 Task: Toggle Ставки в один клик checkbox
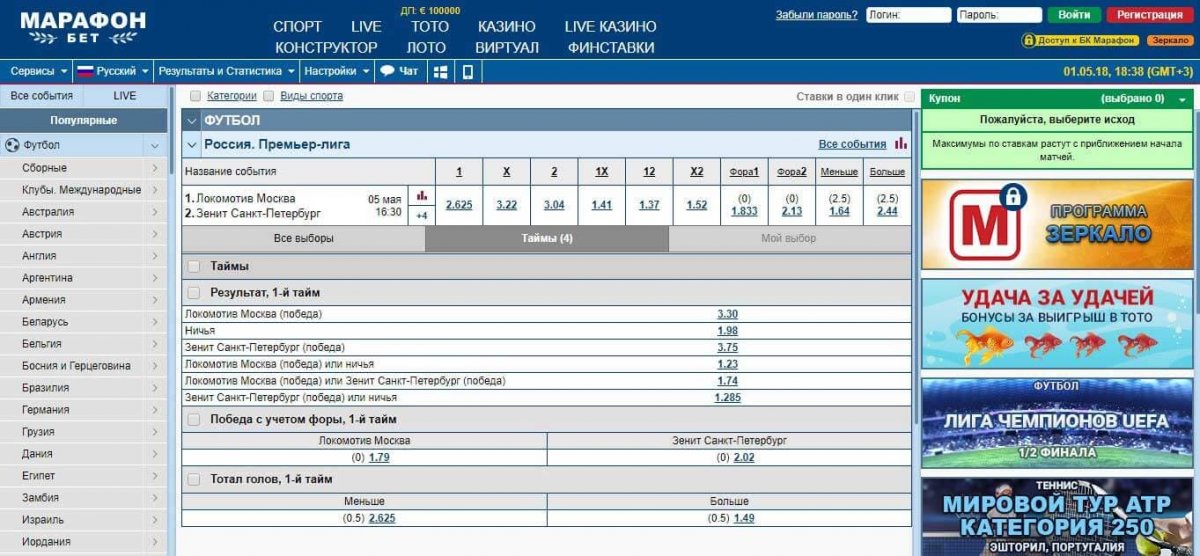click(x=909, y=97)
